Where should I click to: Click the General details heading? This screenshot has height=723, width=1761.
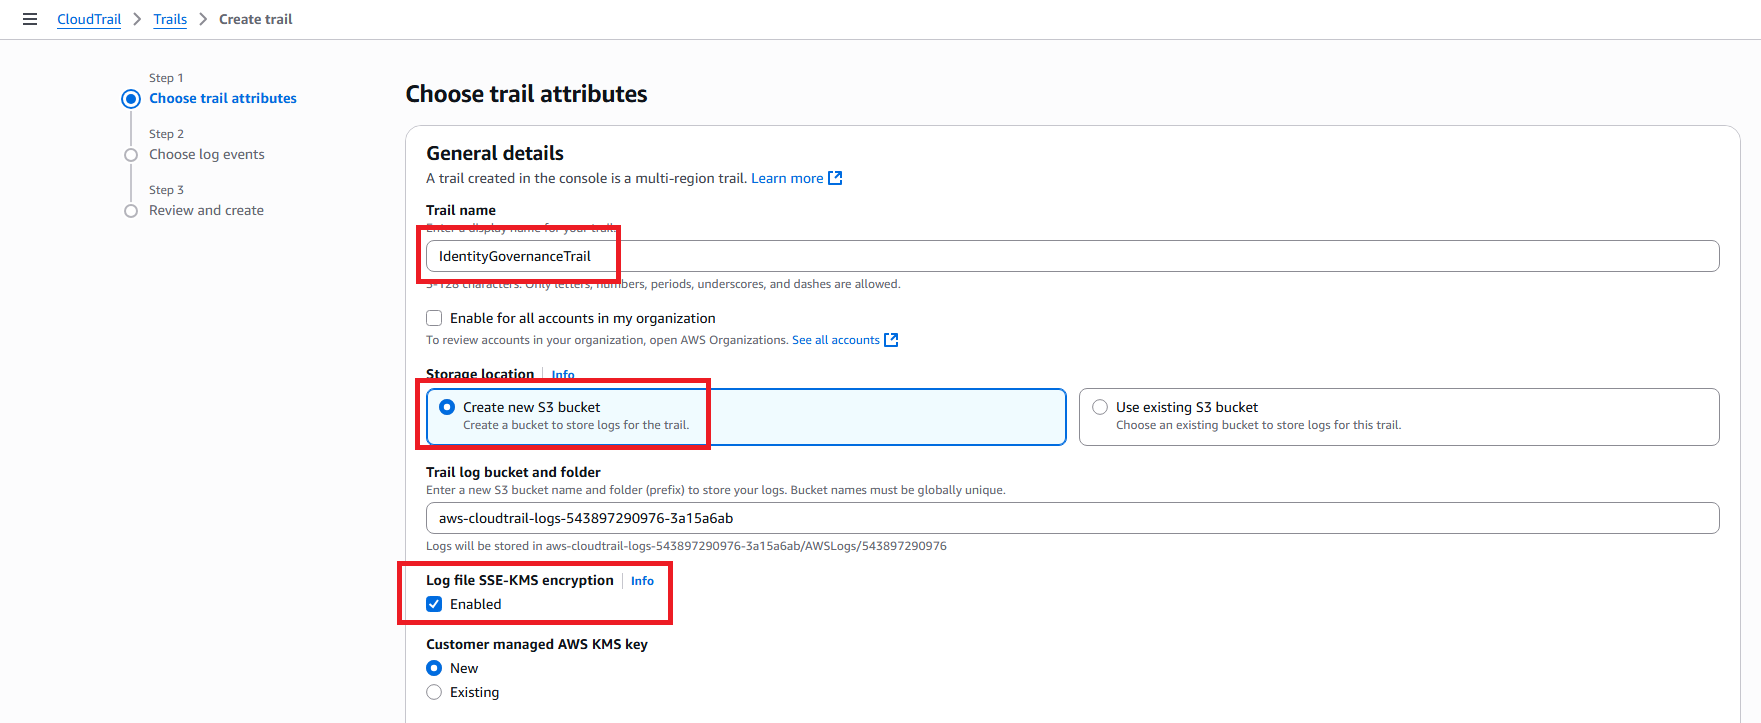pos(495,153)
